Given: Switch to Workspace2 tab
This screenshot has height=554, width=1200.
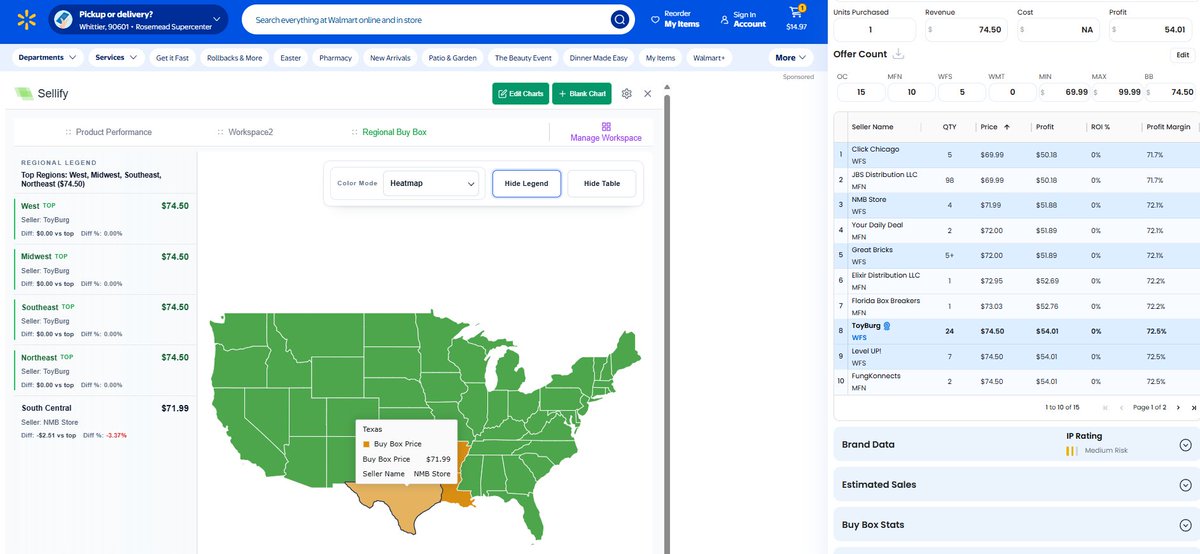Looking at the screenshot, I should (250, 132).
